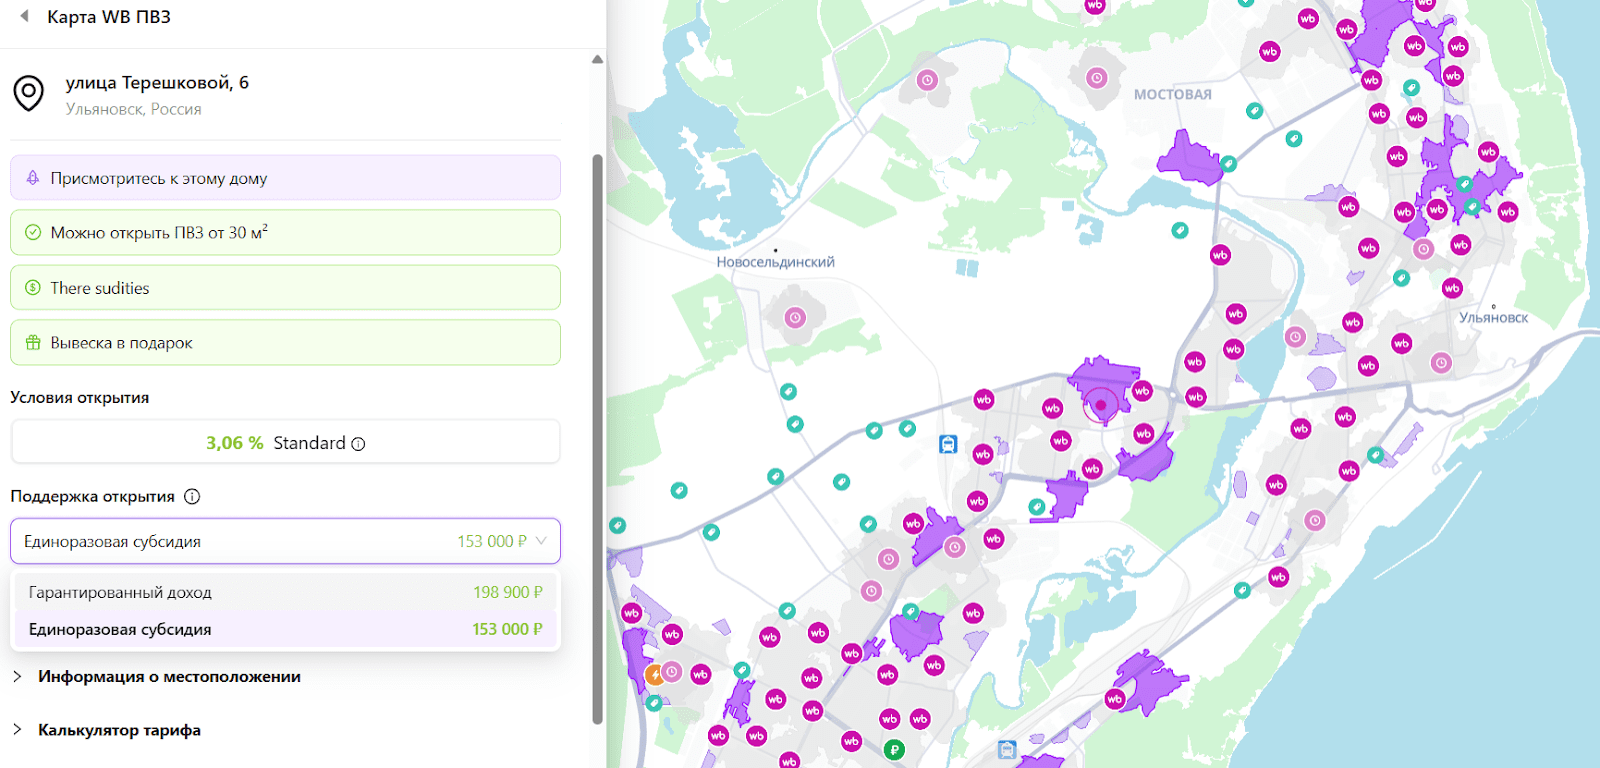Click the Ульяновск city label on map

click(1493, 318)
